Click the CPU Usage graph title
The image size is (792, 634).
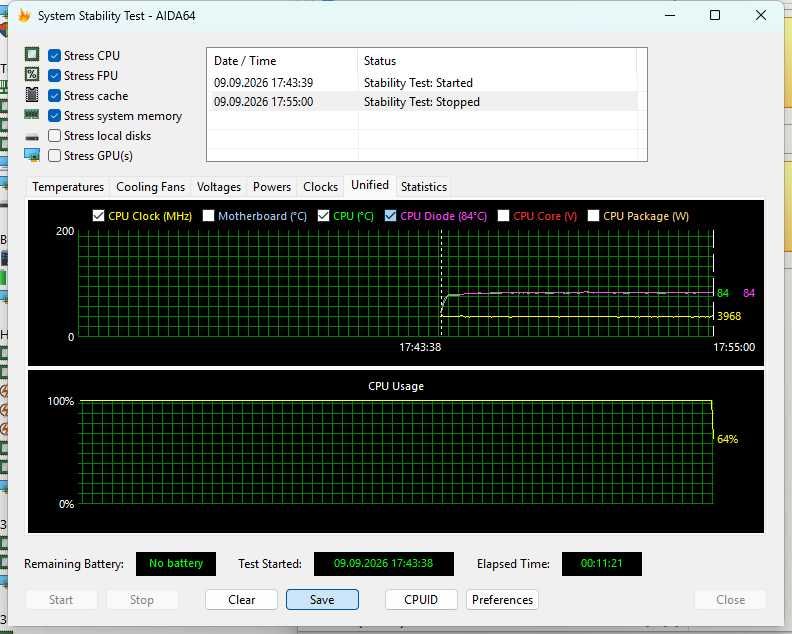coord(396,386)
